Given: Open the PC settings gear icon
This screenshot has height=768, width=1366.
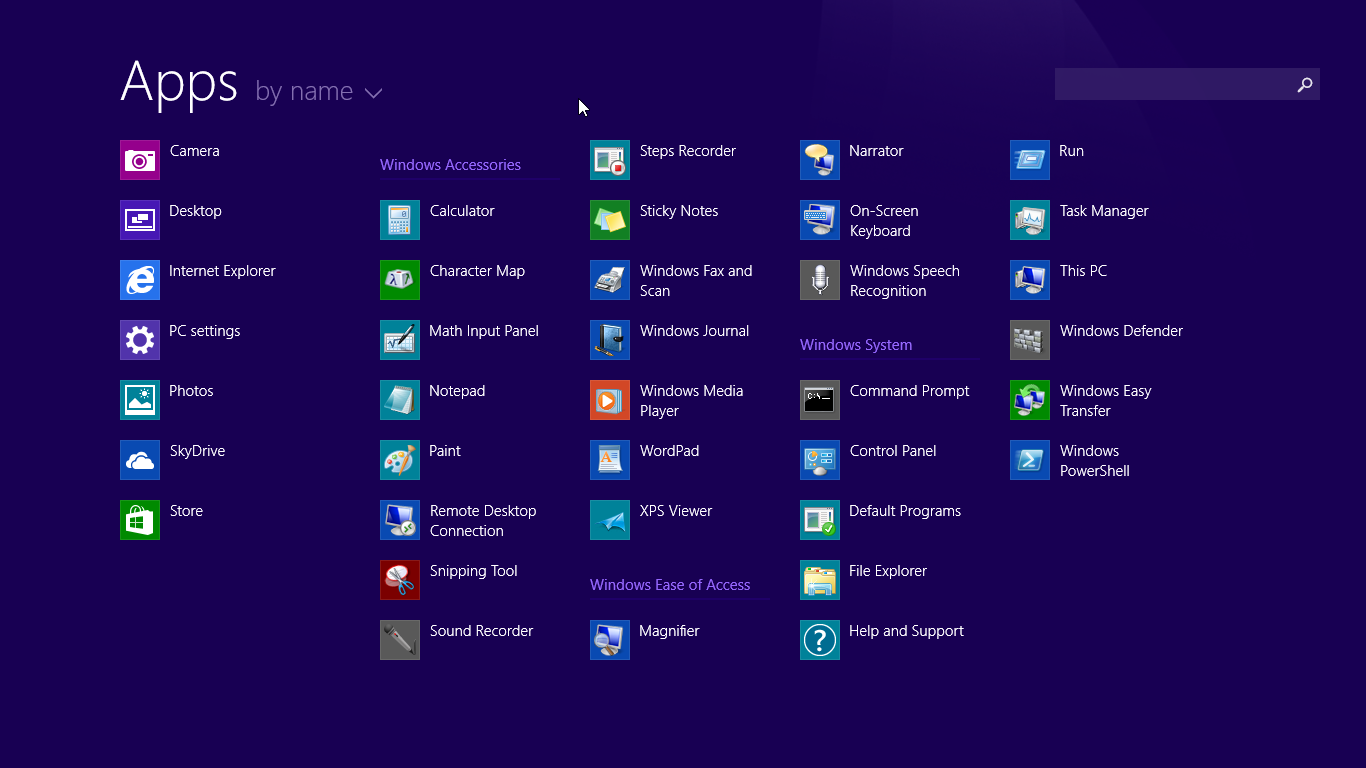Looking at the screenshot, I should tap(140, 340).
